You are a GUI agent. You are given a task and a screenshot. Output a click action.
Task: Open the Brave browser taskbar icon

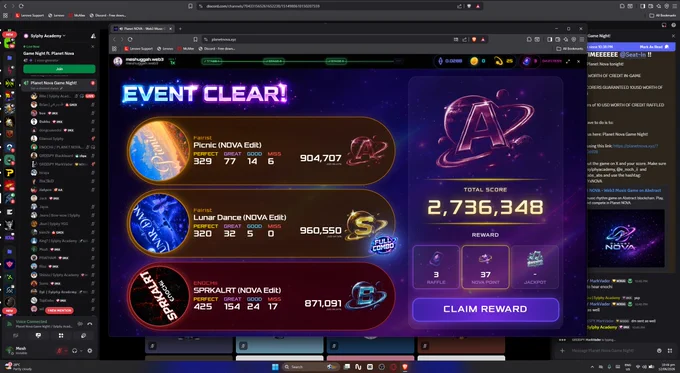click(405, 367)
